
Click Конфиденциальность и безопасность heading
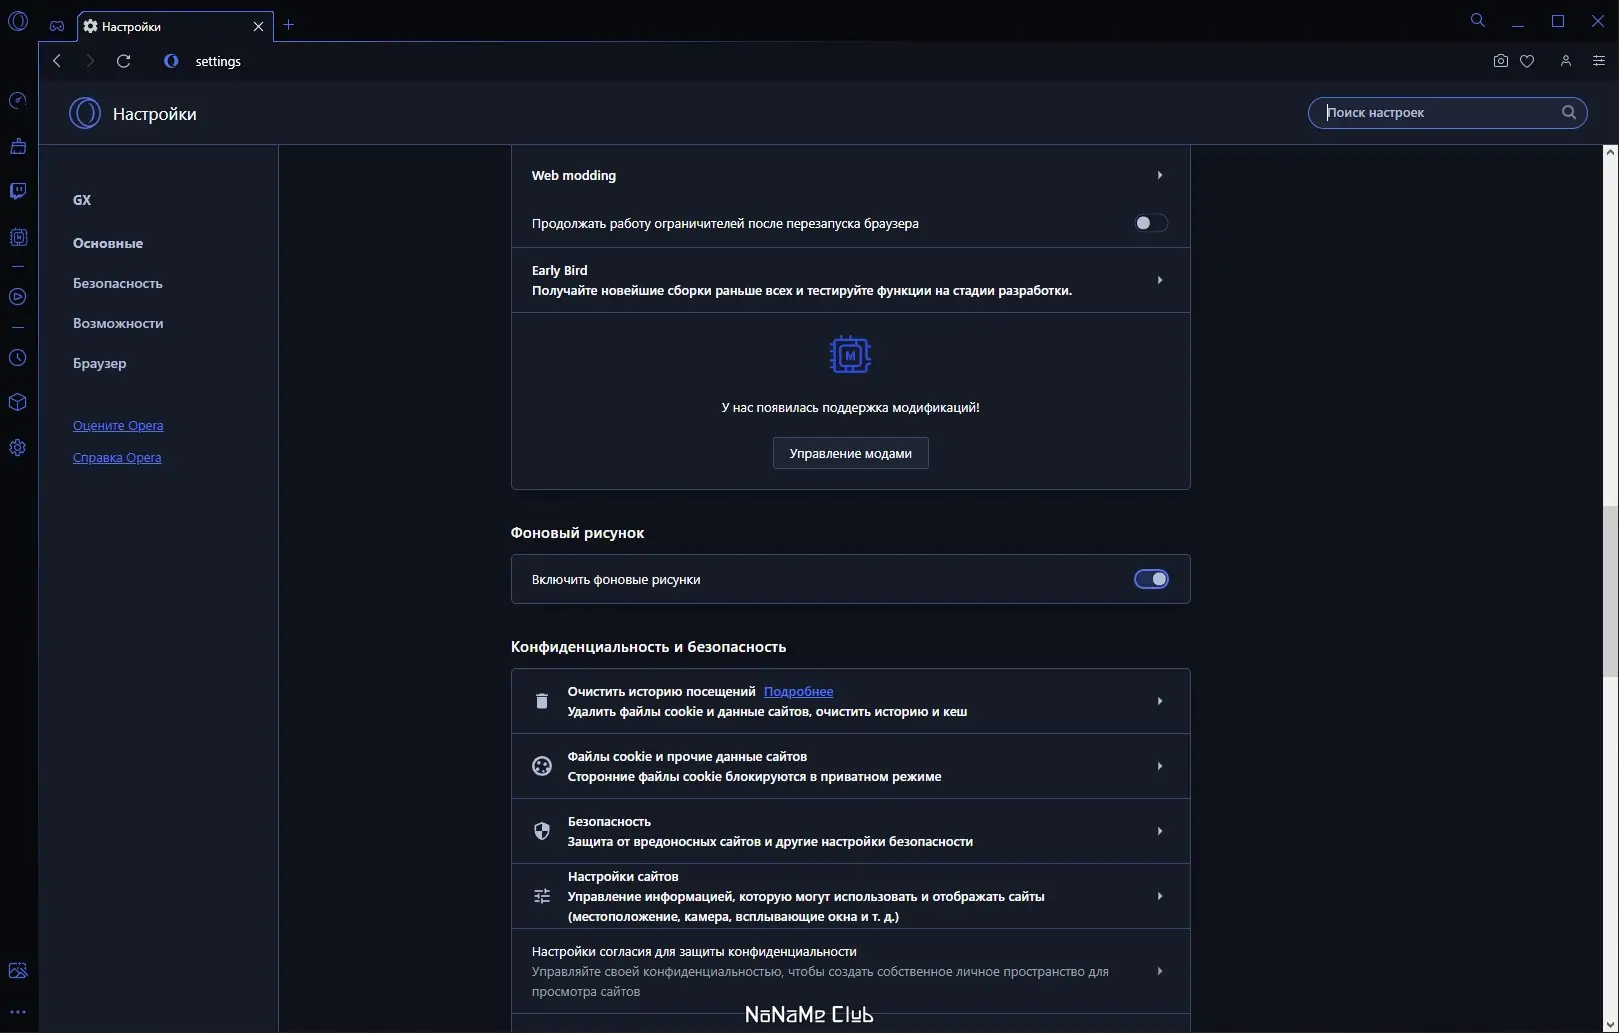(648, 647)
